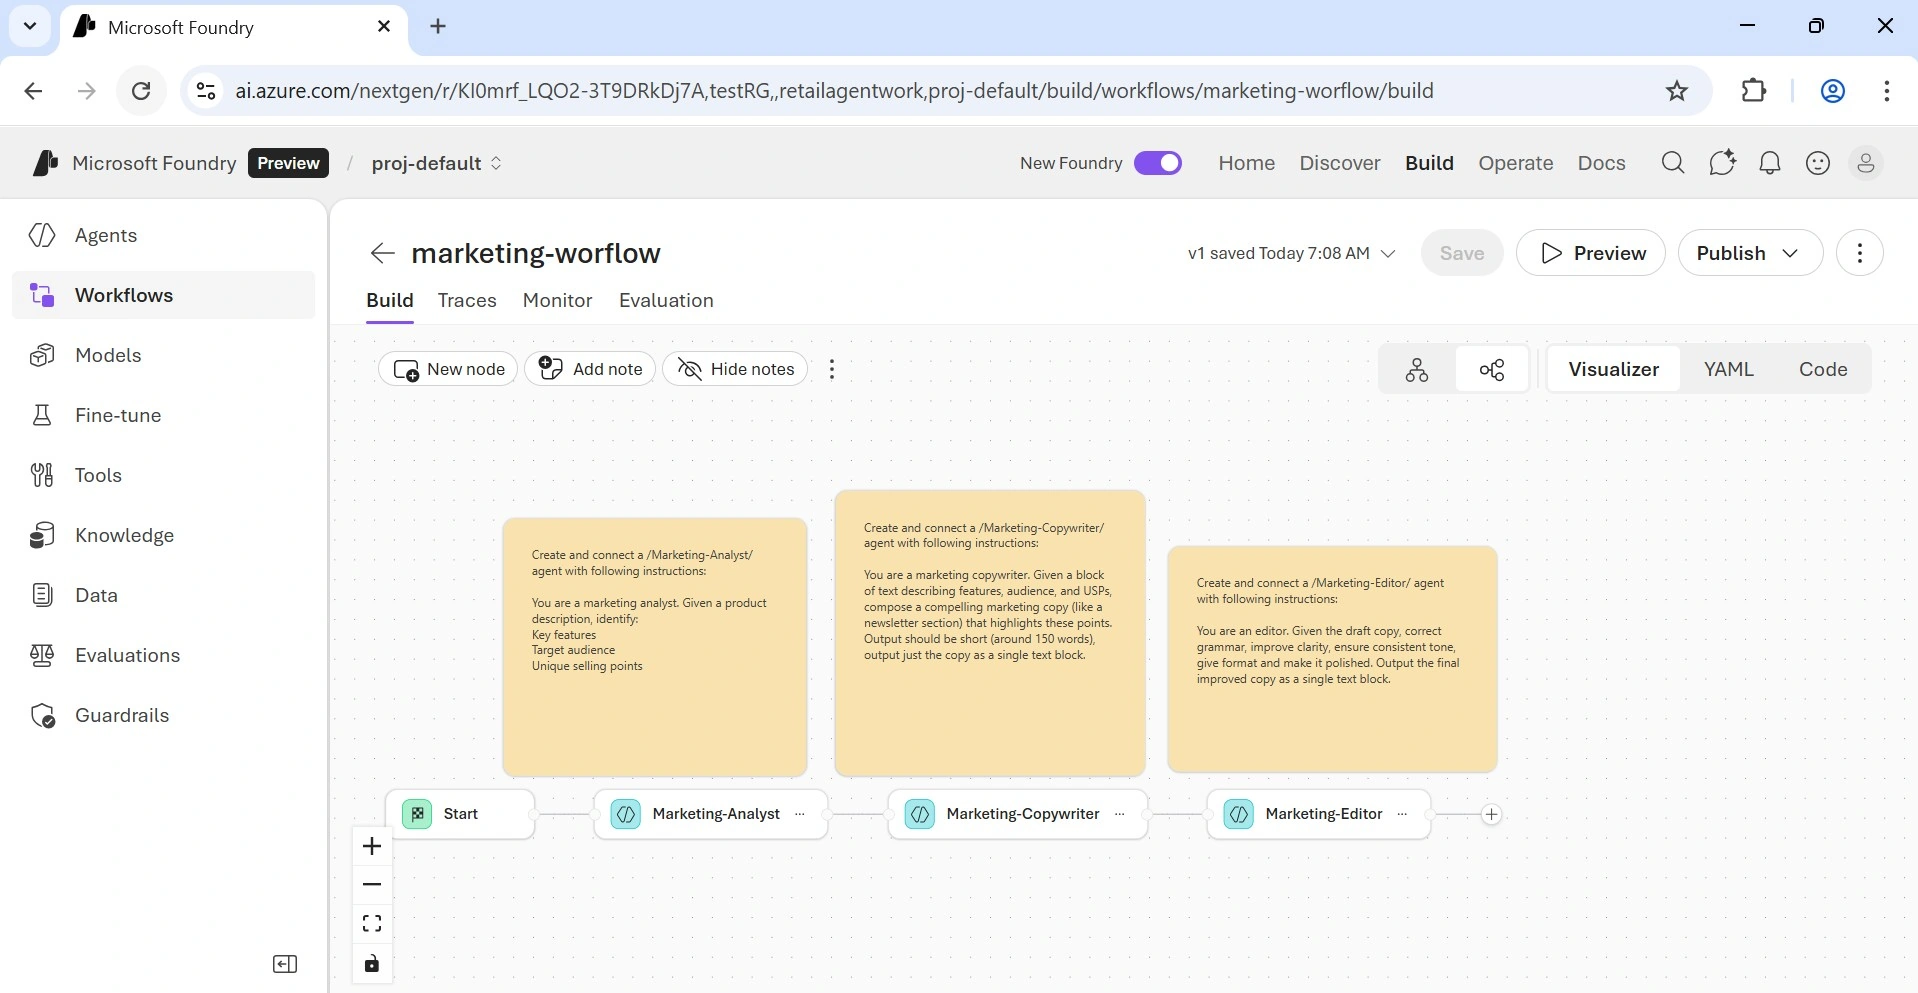
Task: Click the Marketing-Copywriter instructions note
Action: 990,633
